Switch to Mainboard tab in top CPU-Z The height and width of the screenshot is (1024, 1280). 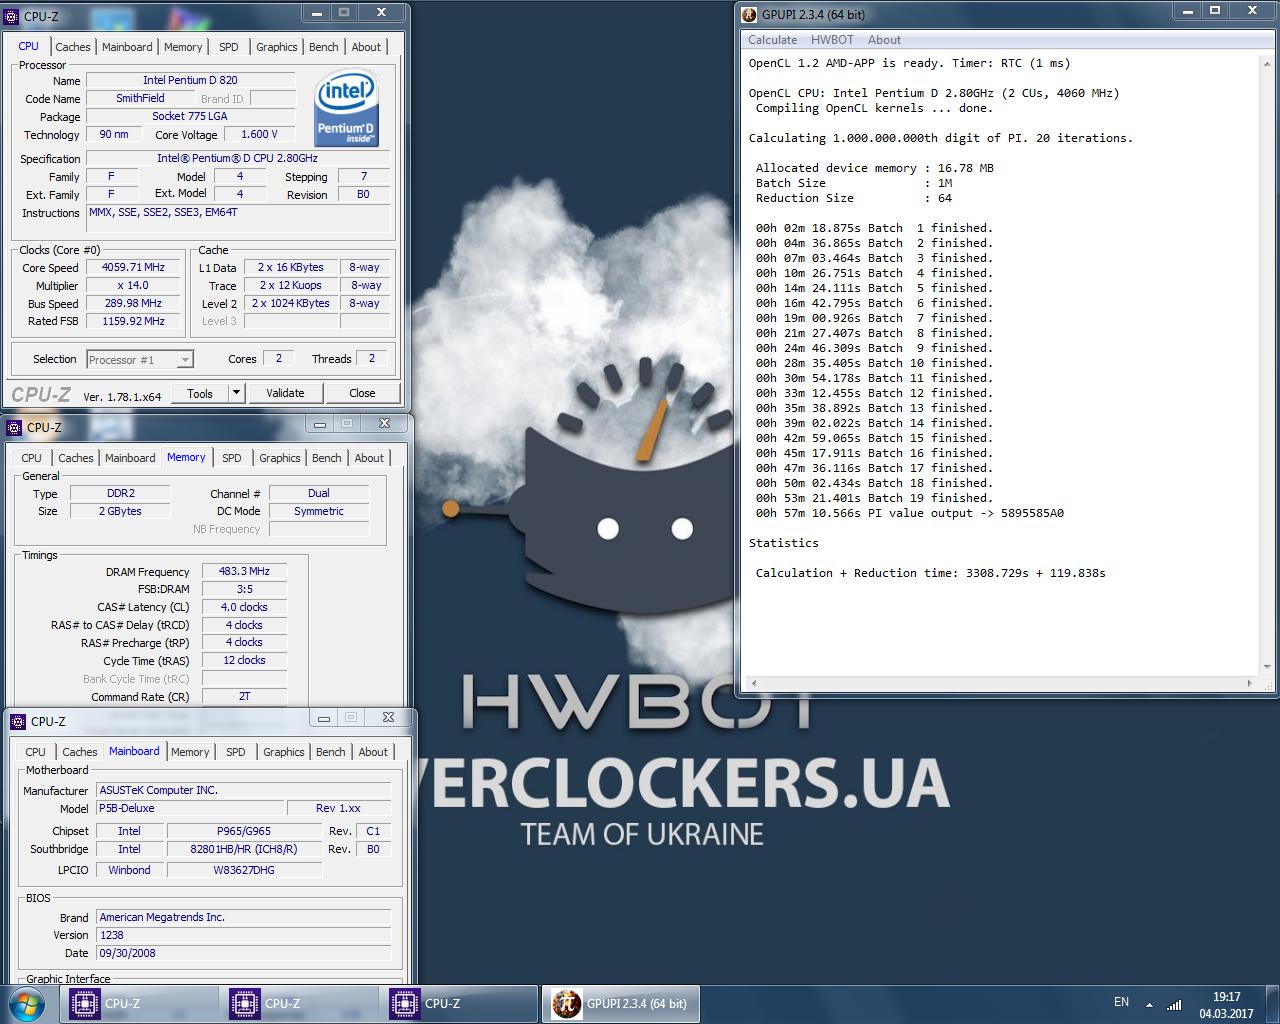(x=127, y=47)
